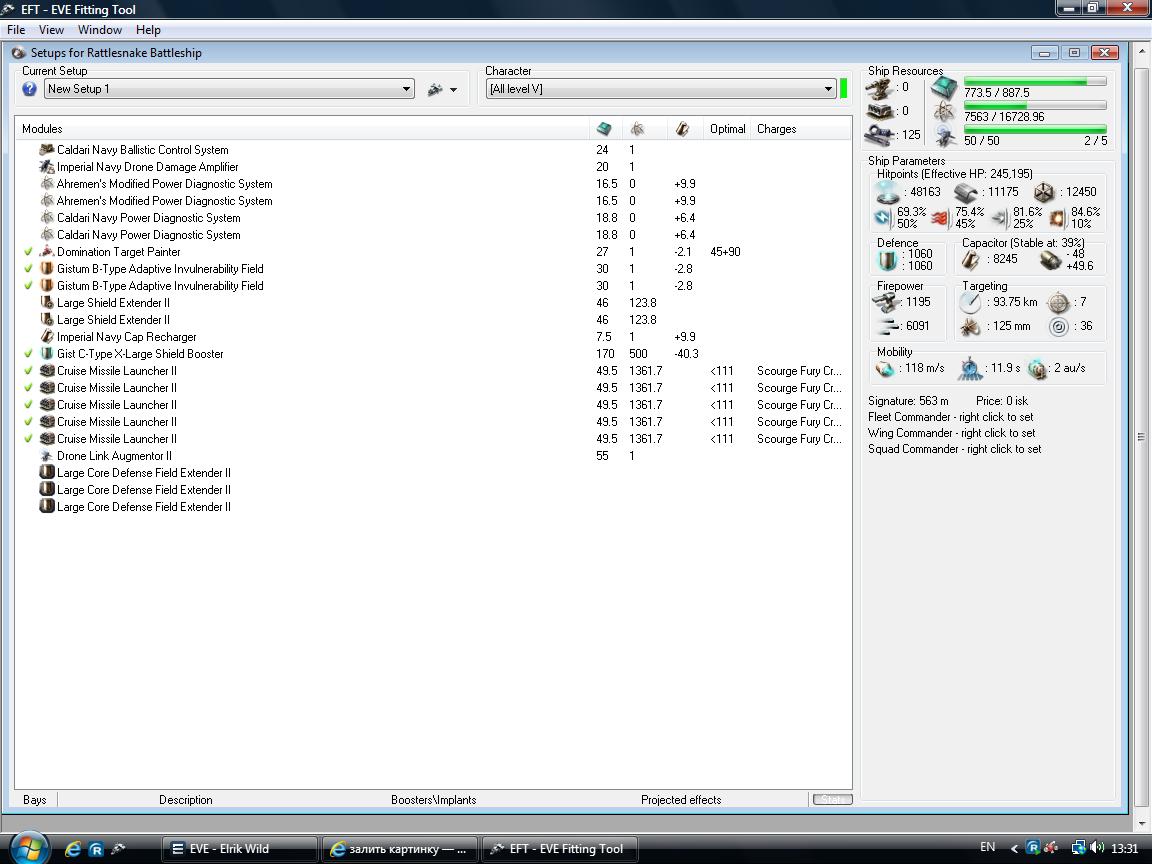Screen dimensions: 1152x864
Task: Switch to the Description tab
Action: (186, 799)
